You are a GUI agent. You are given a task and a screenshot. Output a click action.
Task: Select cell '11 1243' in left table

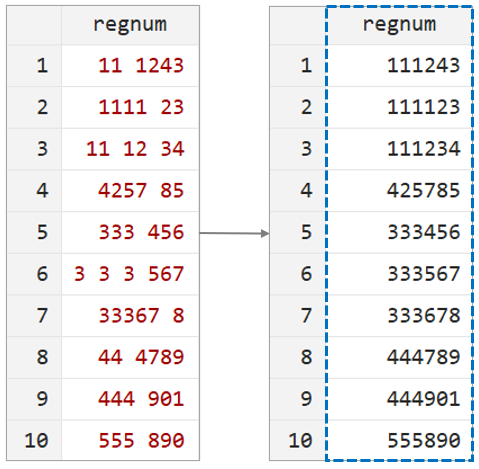pyautogui.click(x=130, y=66)
